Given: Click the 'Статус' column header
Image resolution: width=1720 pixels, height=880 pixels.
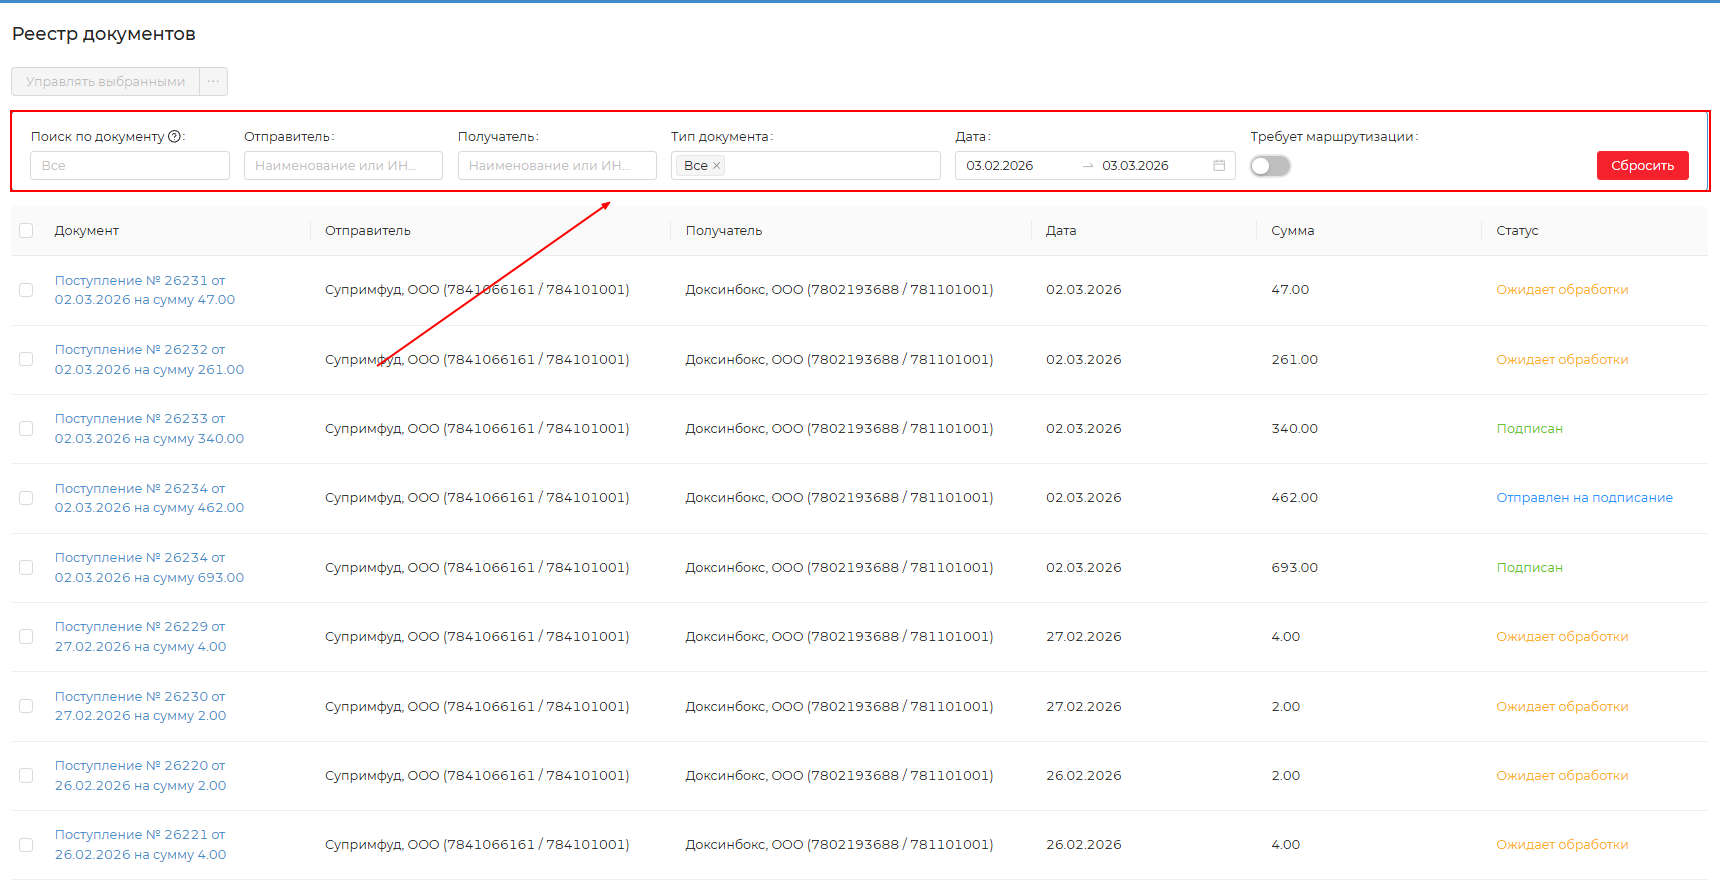Looking at the screenshot, I should point(1517,231).
